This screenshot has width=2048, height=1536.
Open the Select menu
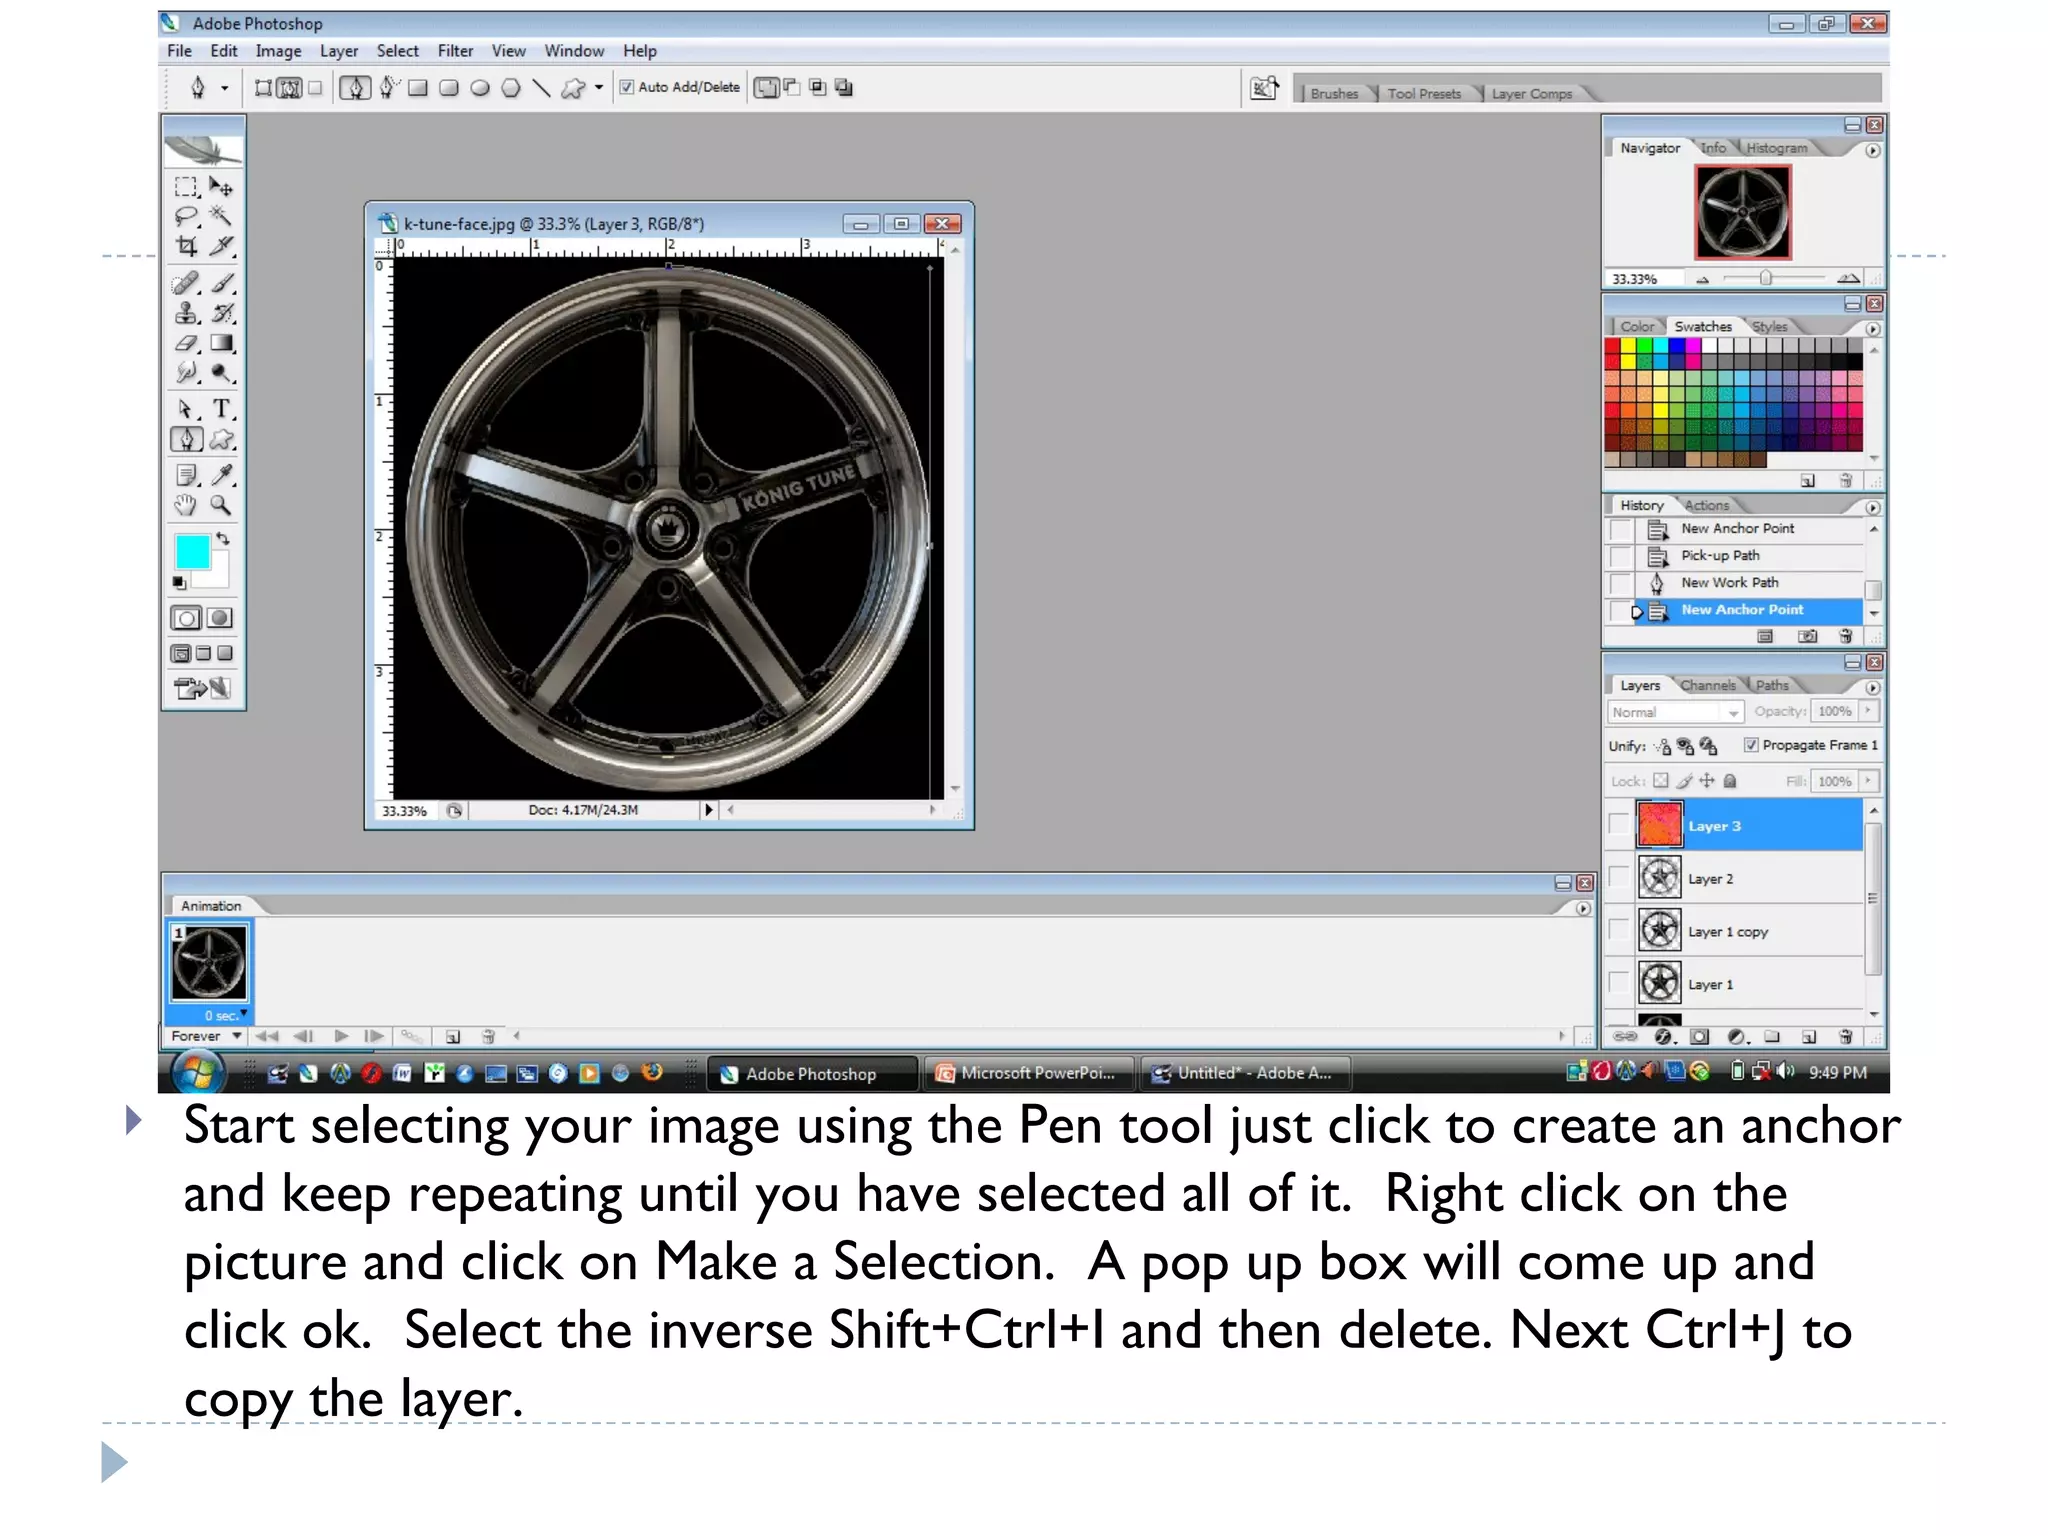coord(397,51)
